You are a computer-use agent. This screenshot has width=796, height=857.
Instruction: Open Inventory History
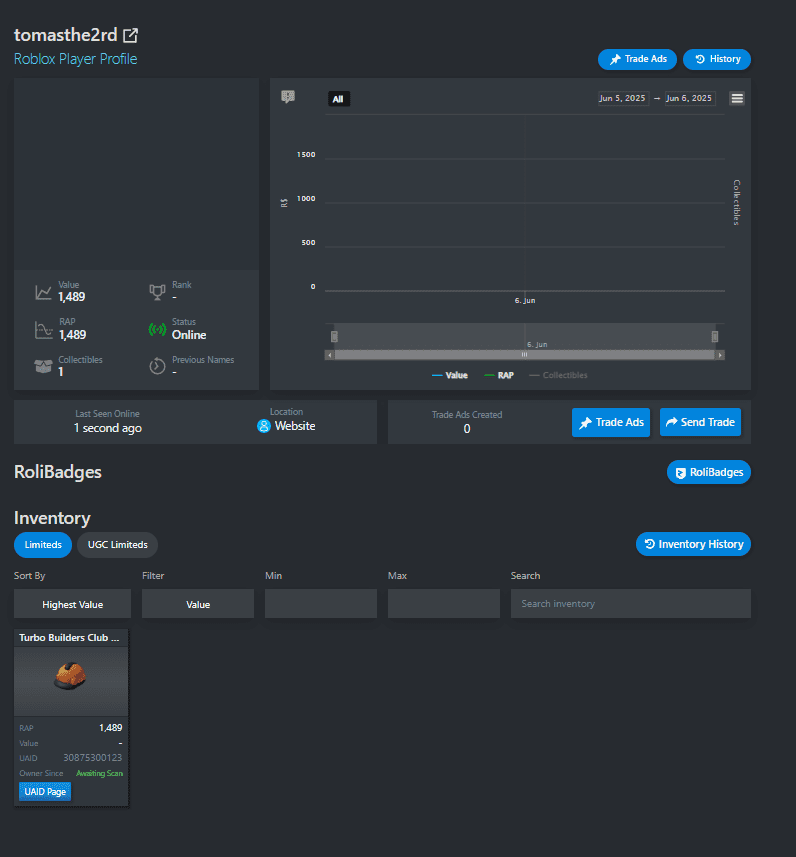693,544
